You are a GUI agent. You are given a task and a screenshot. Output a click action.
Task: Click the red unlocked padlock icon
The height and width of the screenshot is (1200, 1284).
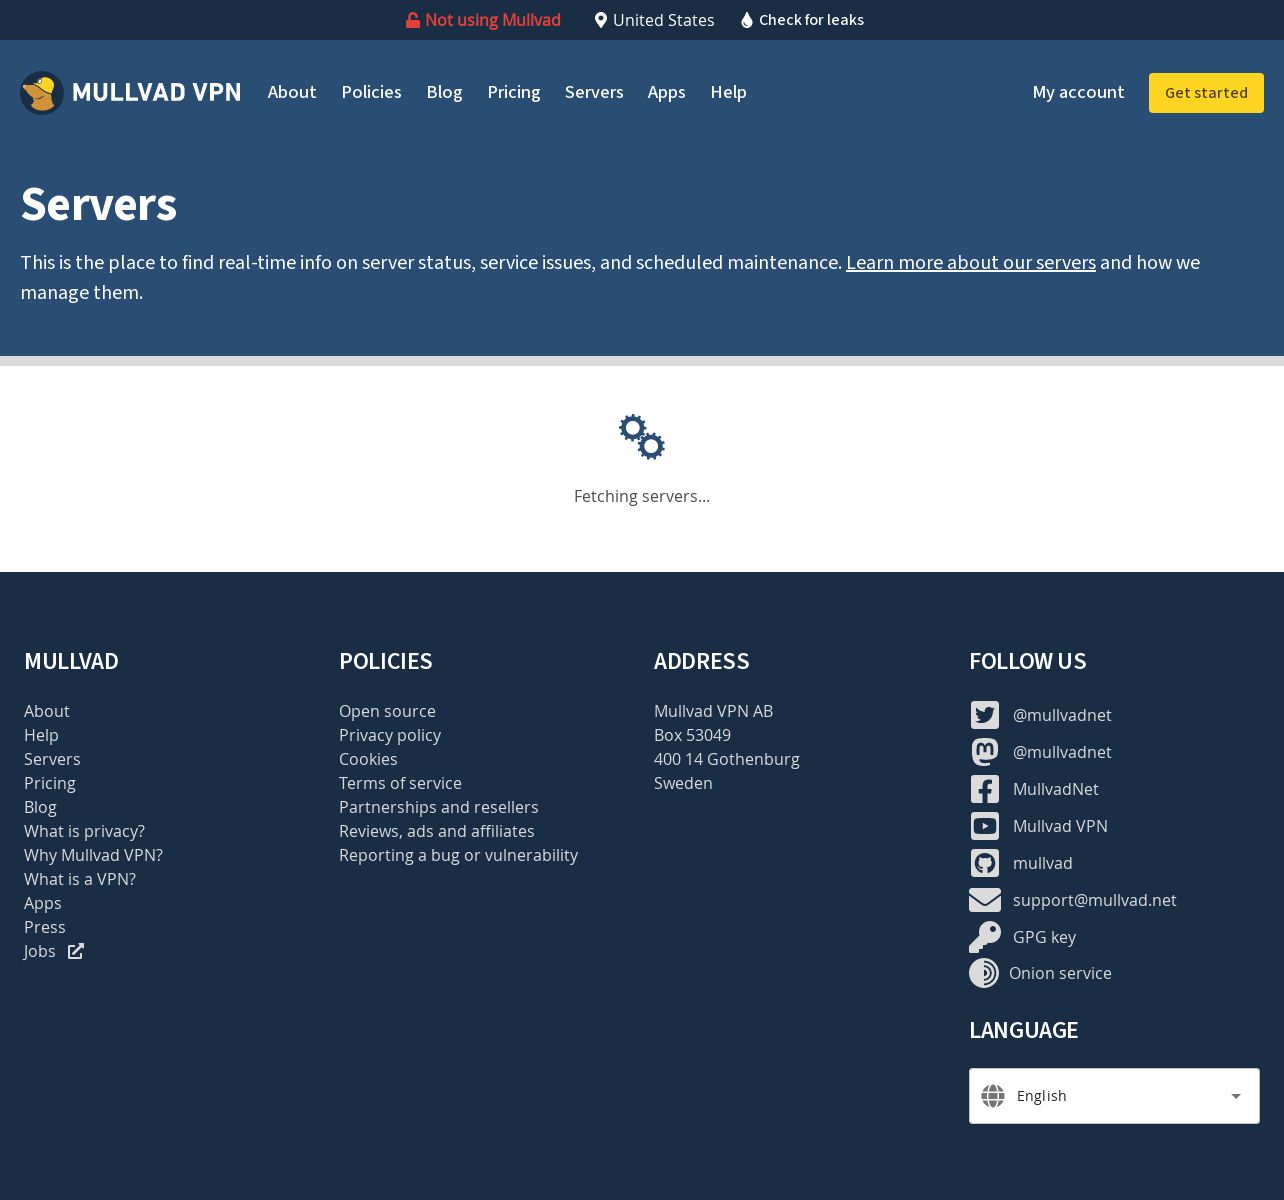tap(412, 20)
